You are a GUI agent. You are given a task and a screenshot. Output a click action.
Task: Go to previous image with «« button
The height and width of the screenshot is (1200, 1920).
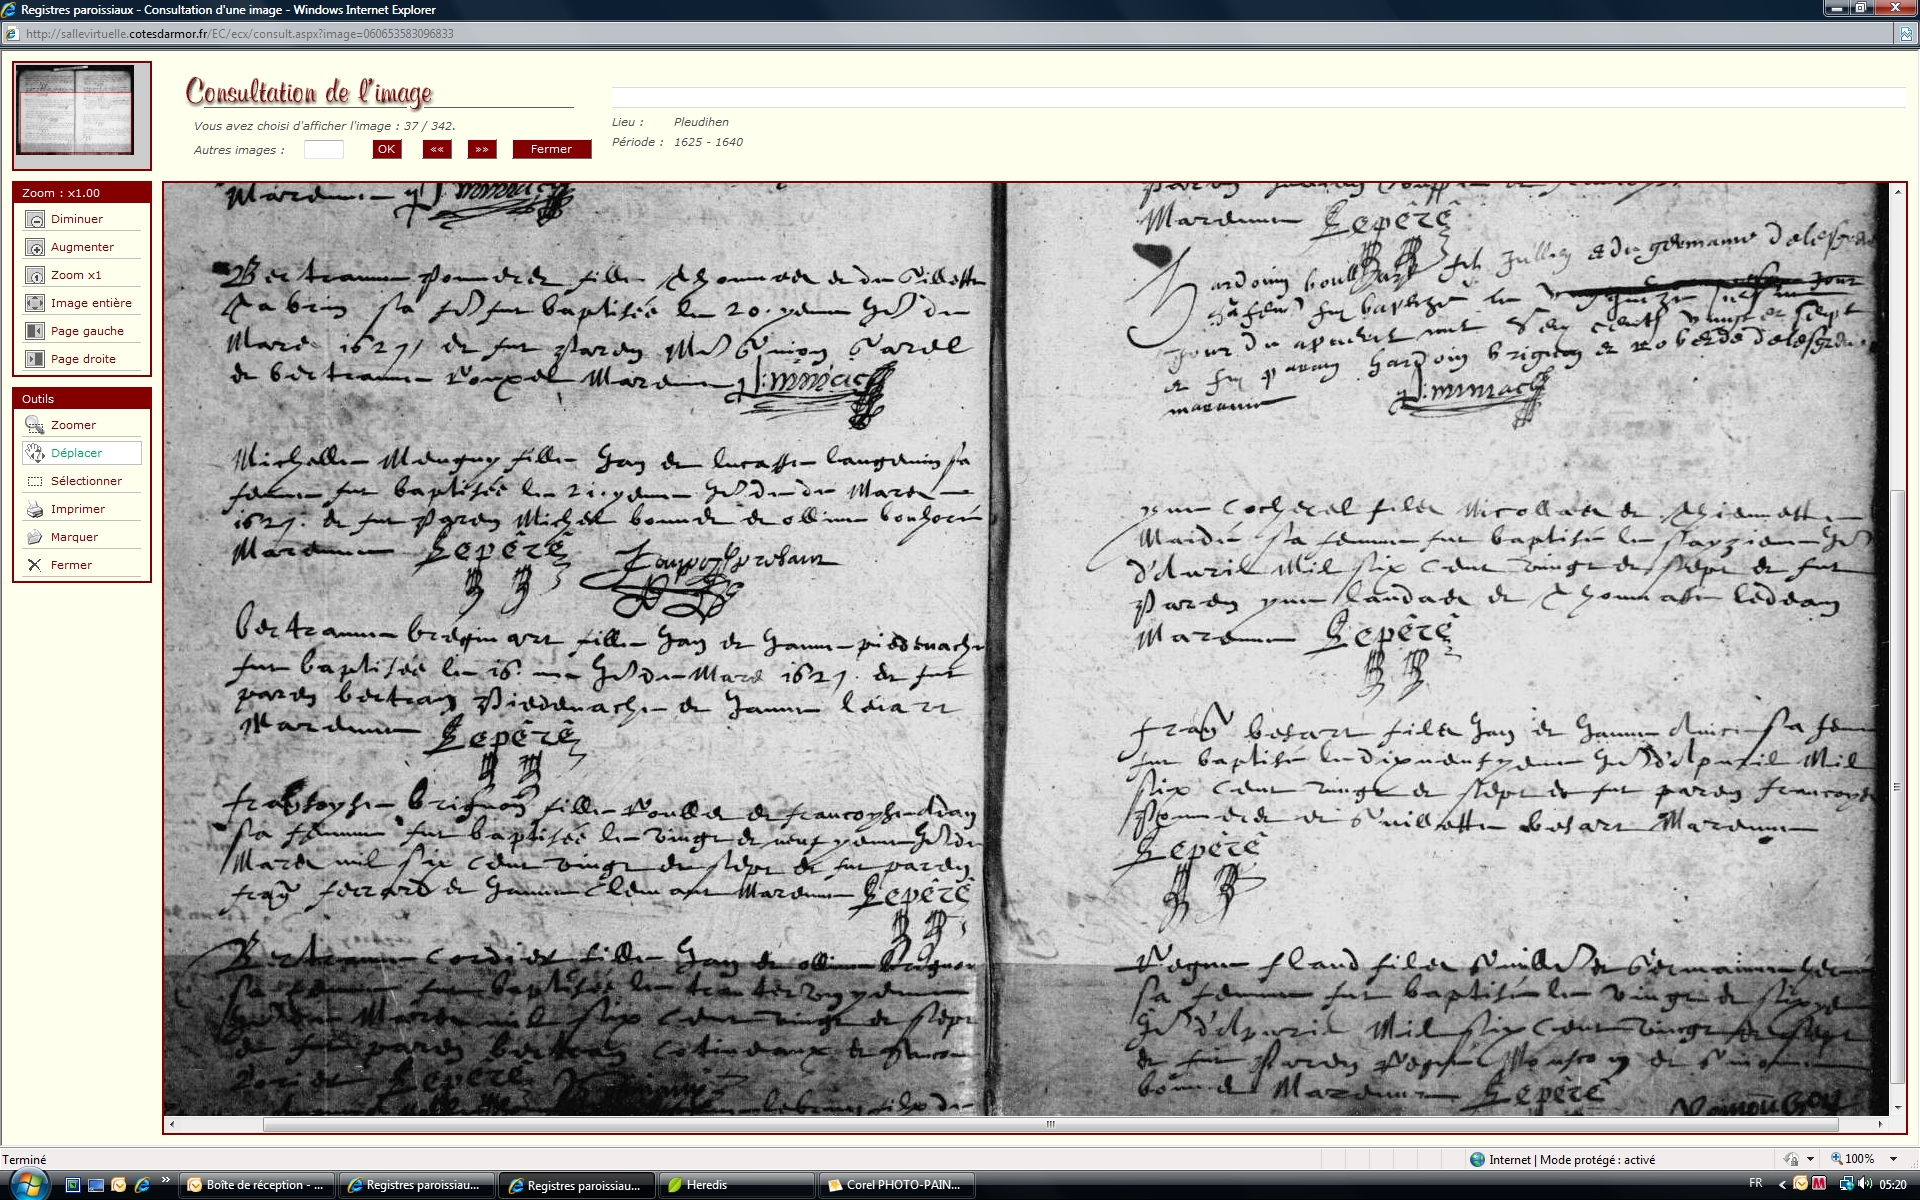437,149
